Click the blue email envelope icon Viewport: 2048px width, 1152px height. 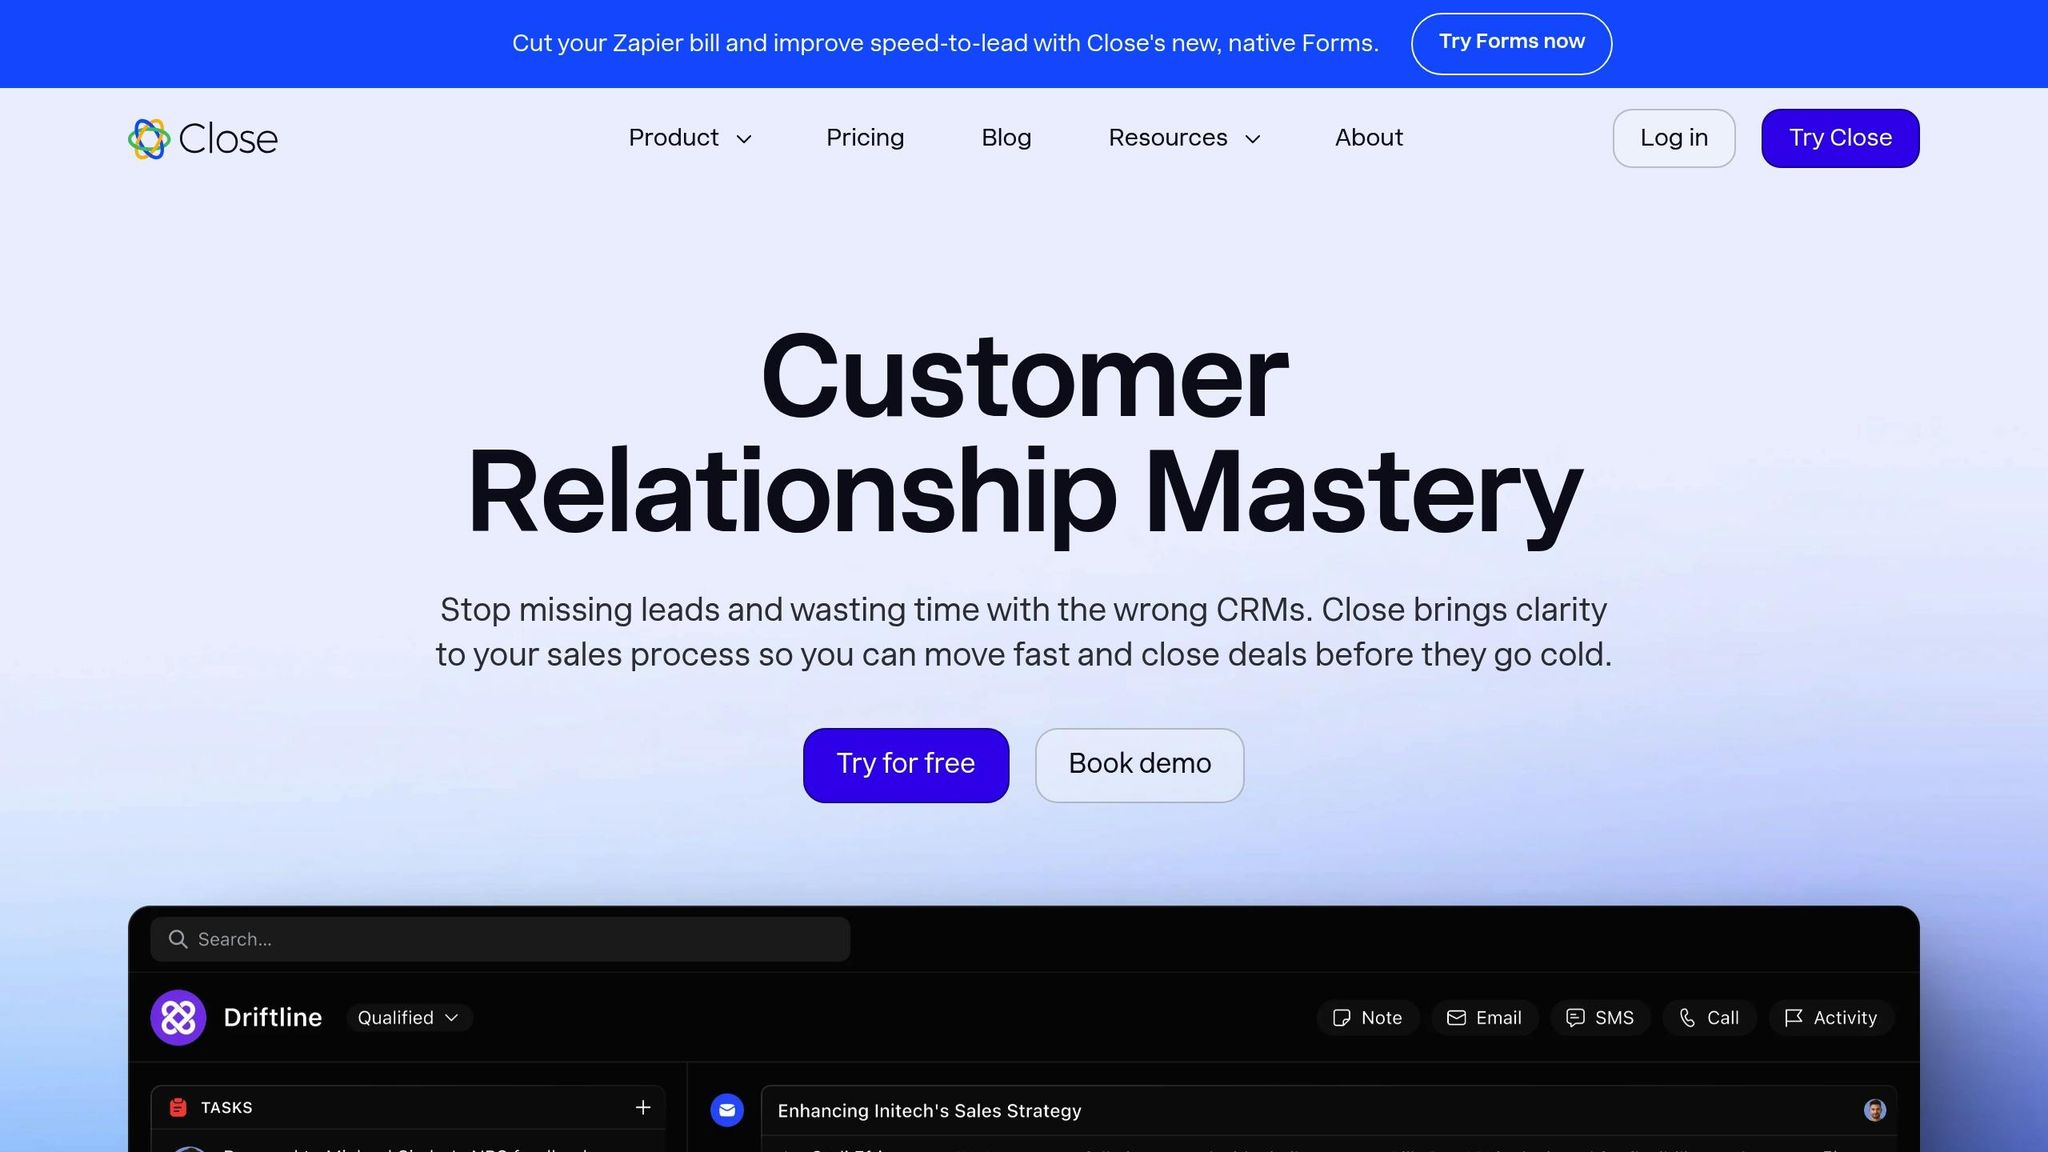click(x=727, y=1110)
